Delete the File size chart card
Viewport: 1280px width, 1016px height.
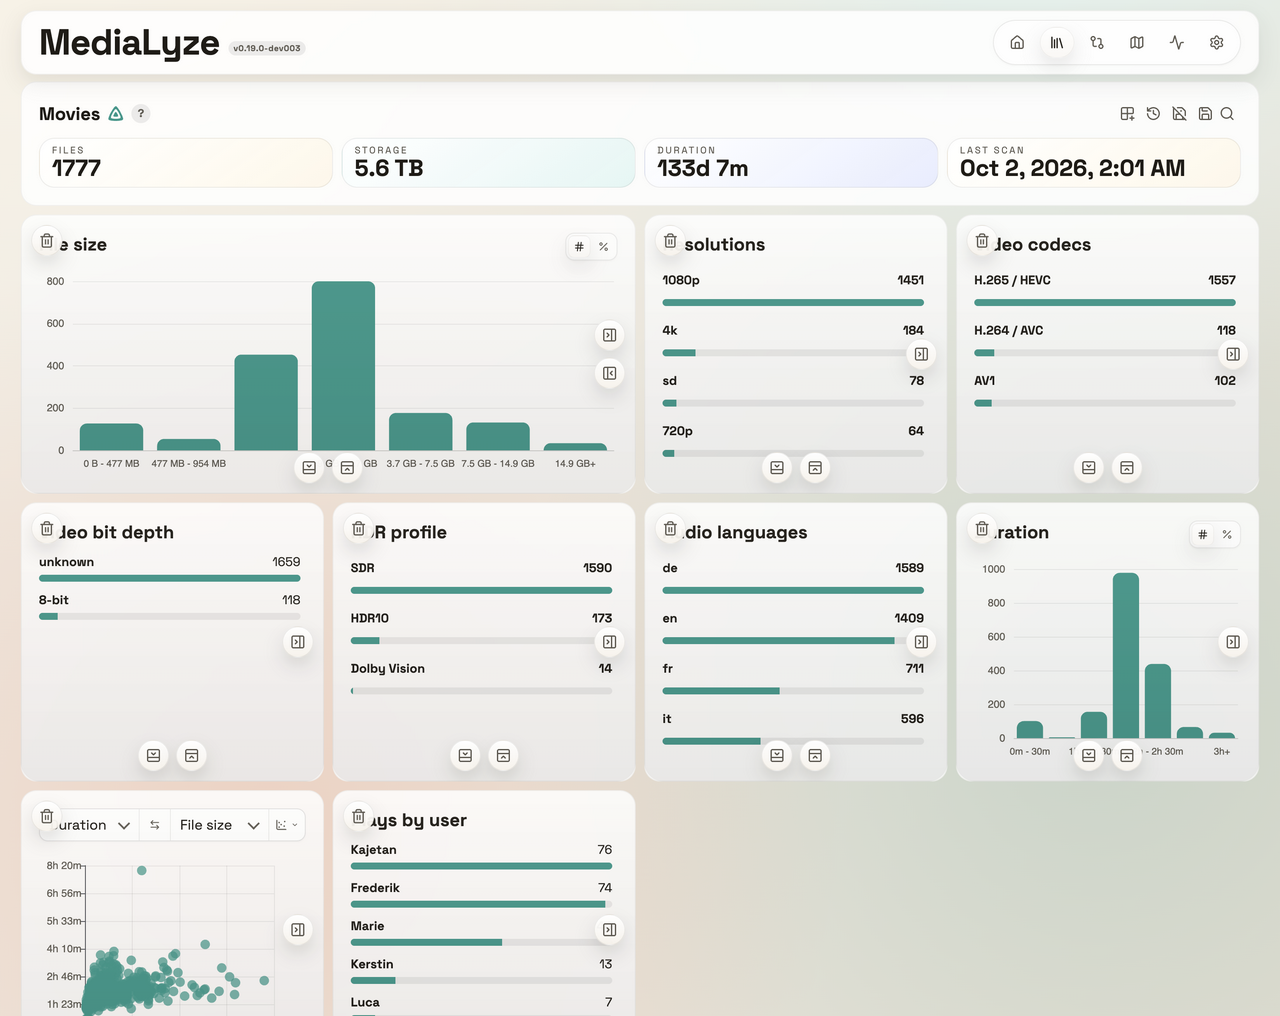click(47, 241)
